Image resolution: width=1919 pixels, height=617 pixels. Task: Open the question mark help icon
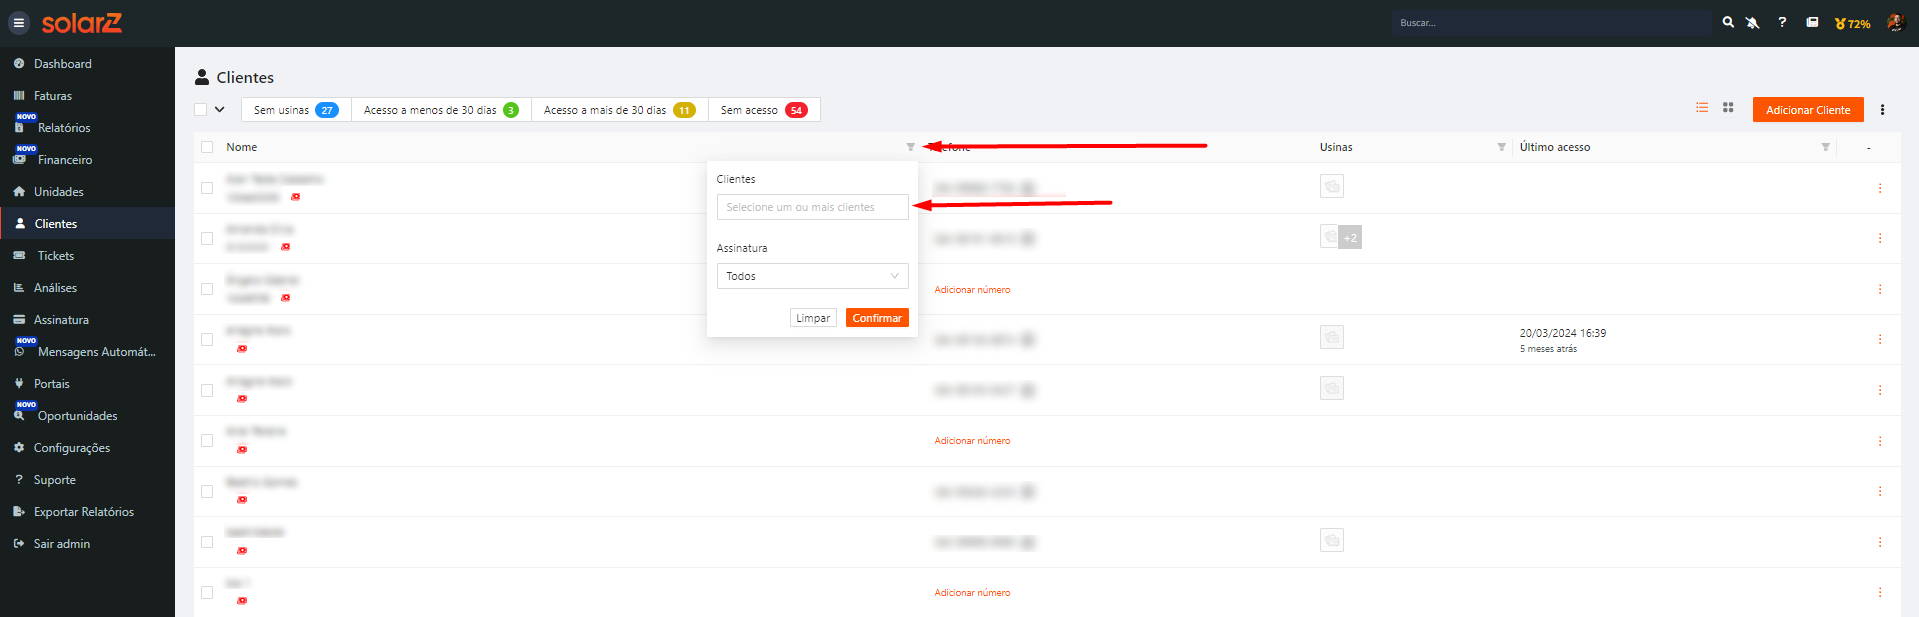[x=1782, y=22]
